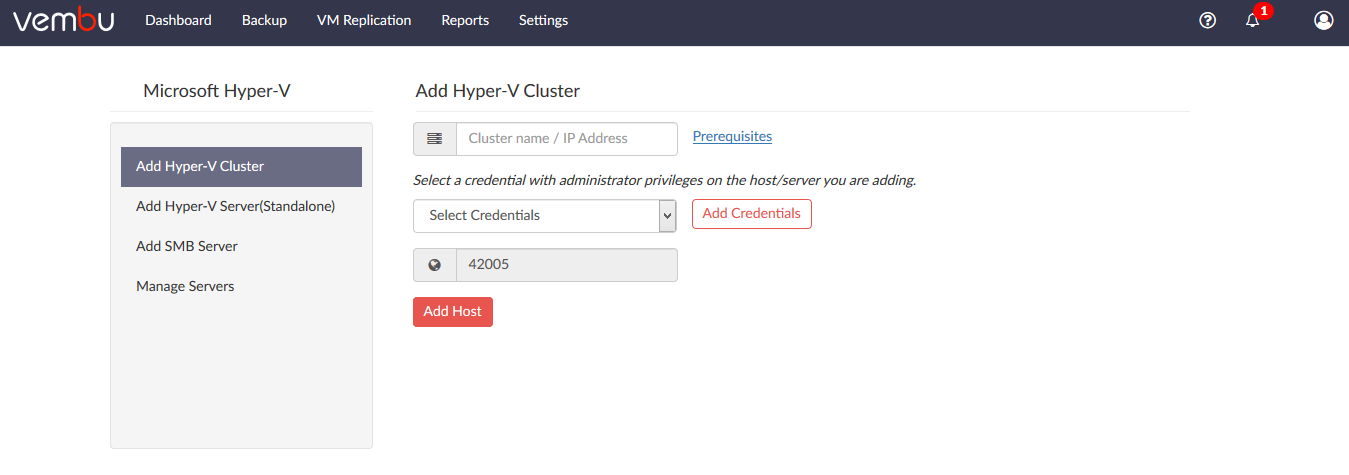Focus the Cluster name / IP Address field

[x=566, y=139]
